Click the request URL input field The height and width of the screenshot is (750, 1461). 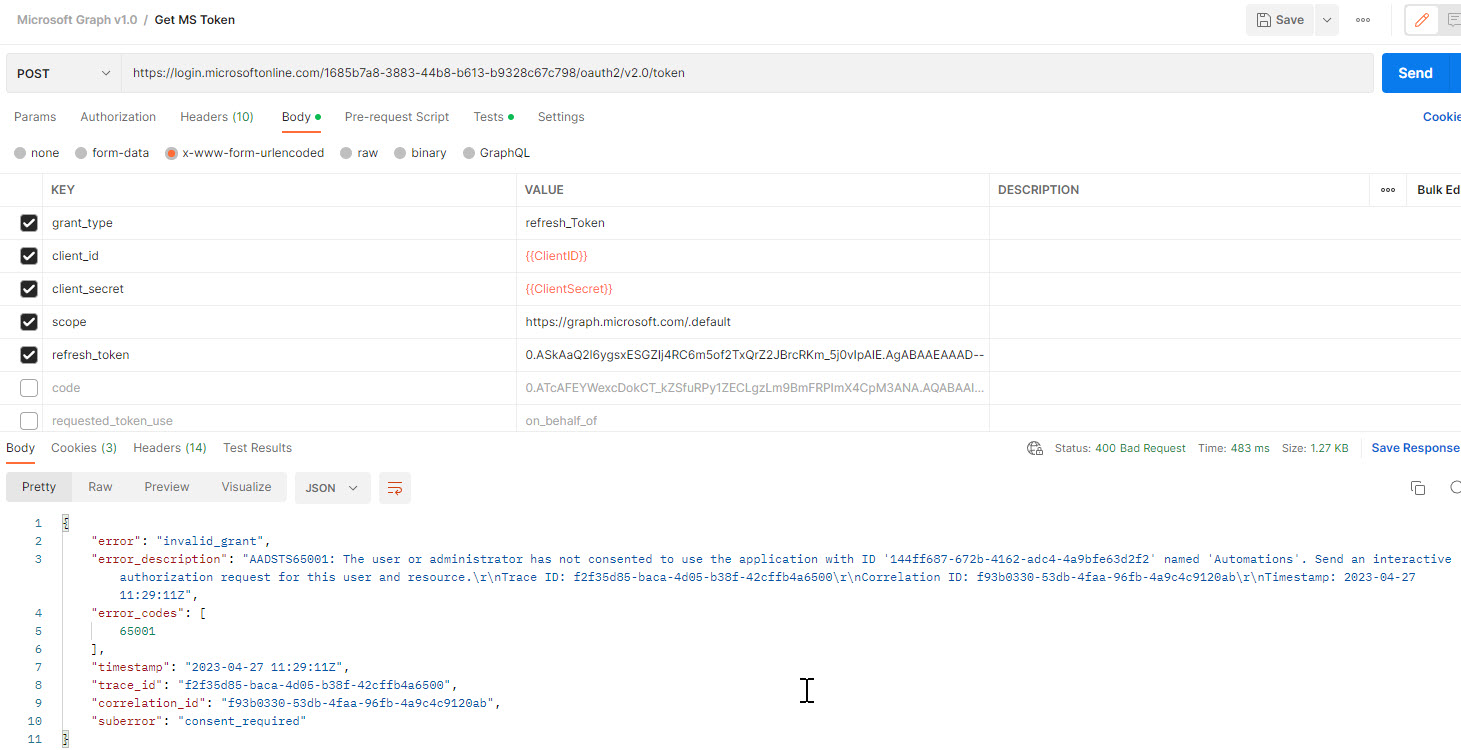point(746,73)
